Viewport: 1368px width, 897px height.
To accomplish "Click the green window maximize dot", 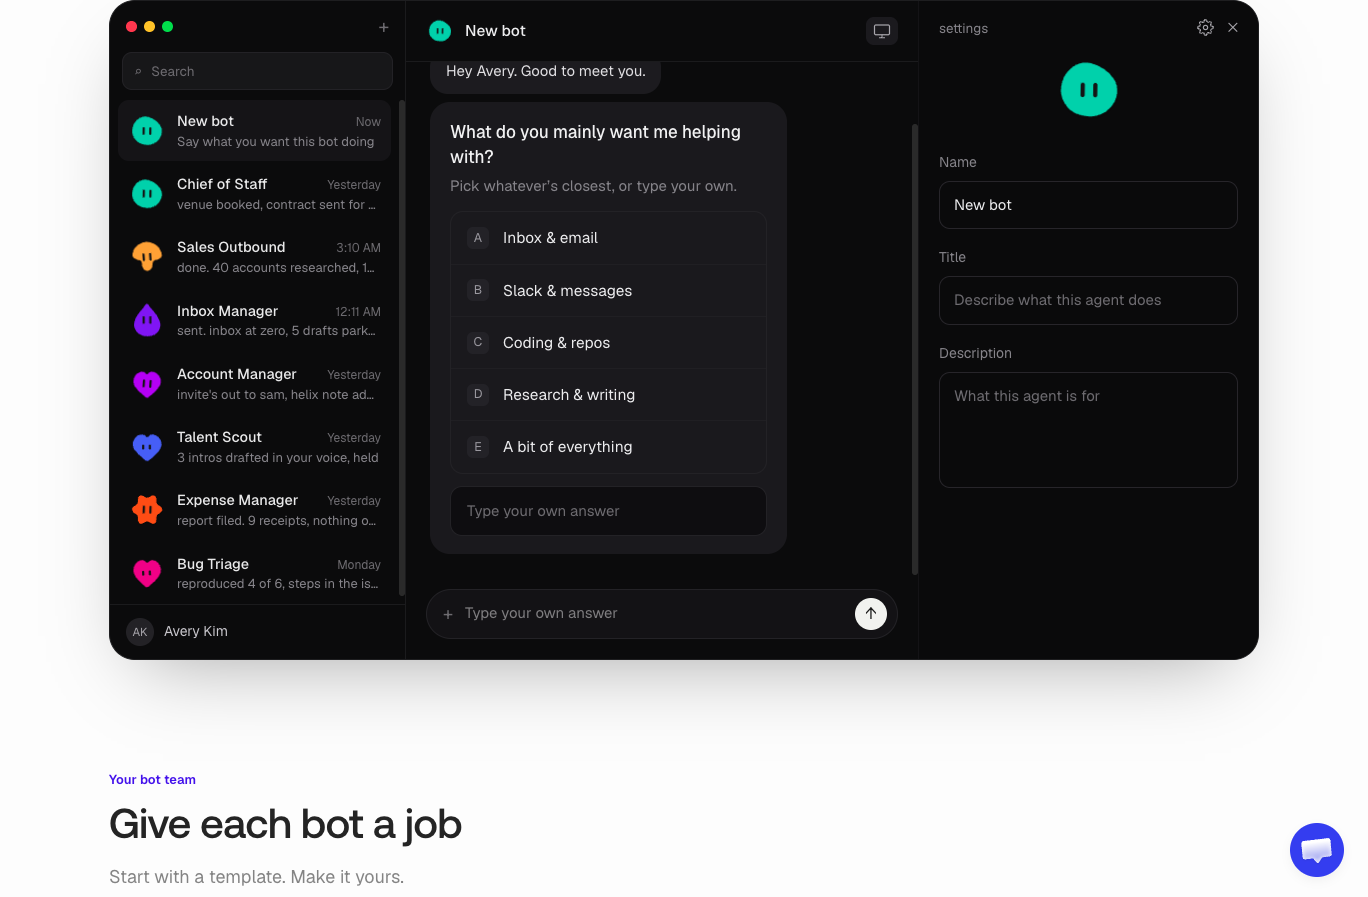I will [168, 27].
